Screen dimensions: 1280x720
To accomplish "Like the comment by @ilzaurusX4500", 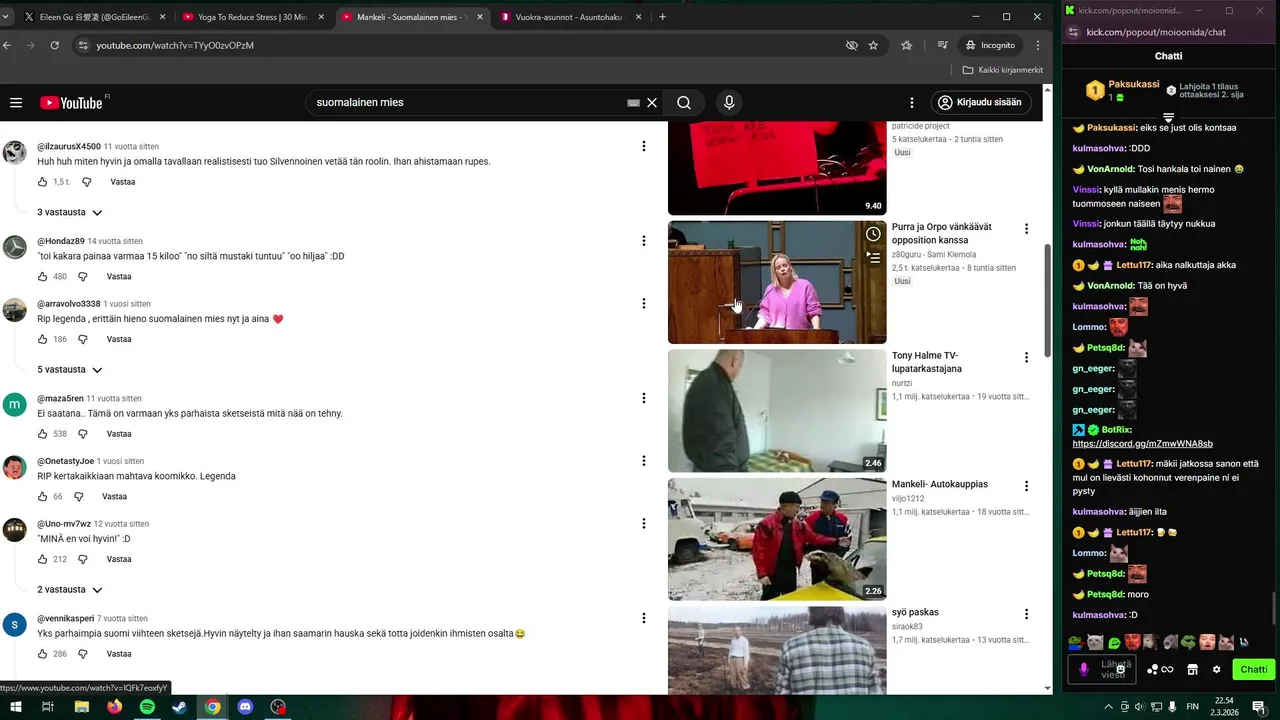I will click(x=42, y=182).
